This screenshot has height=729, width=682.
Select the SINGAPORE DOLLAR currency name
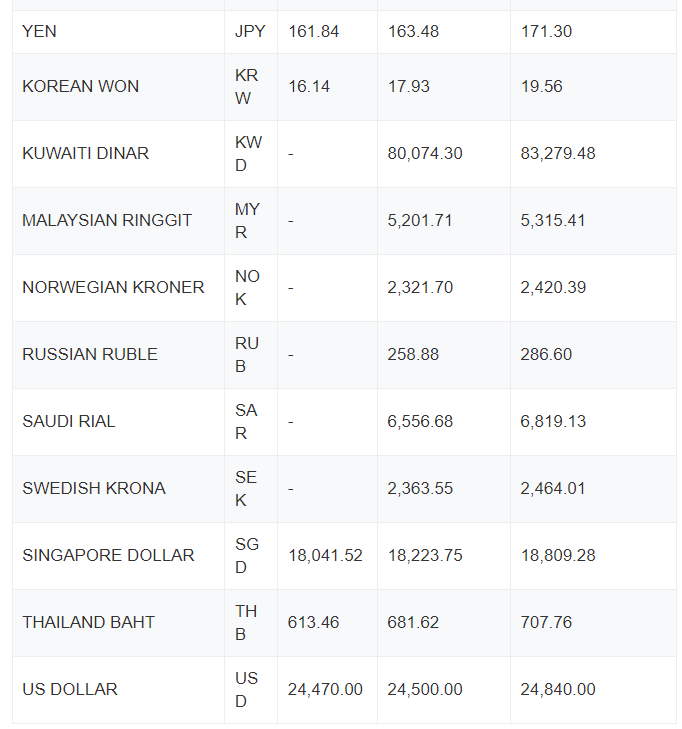point(108,555)
